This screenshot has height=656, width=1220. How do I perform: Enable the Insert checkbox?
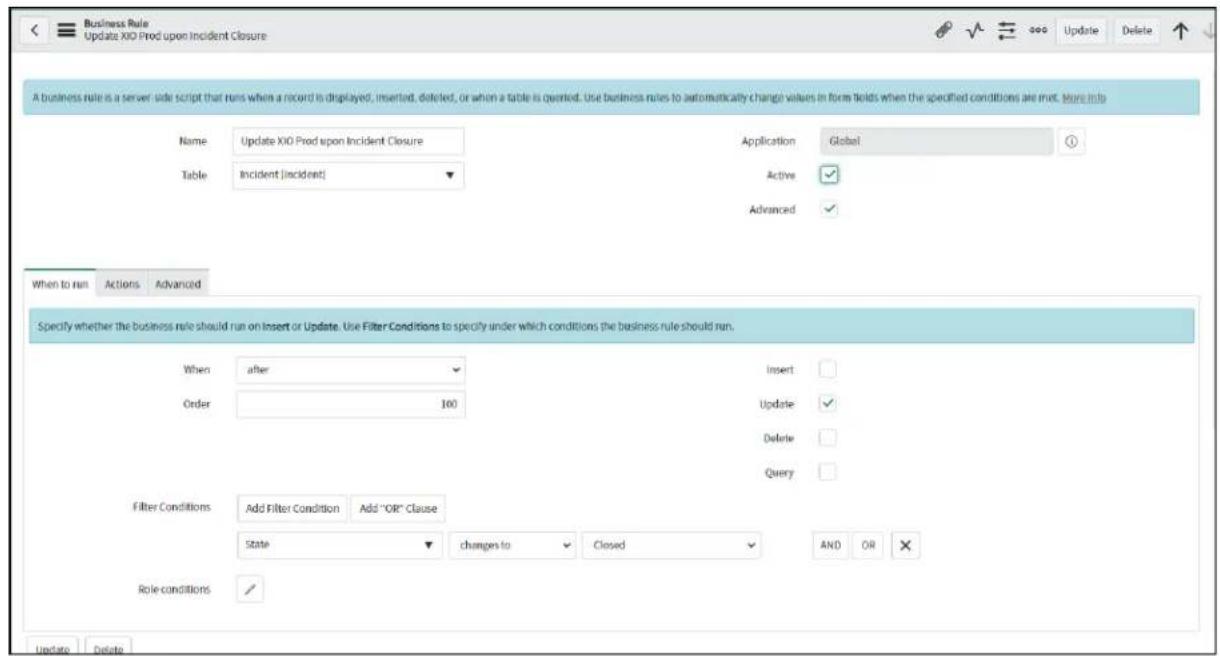click(x=828, y=370)
